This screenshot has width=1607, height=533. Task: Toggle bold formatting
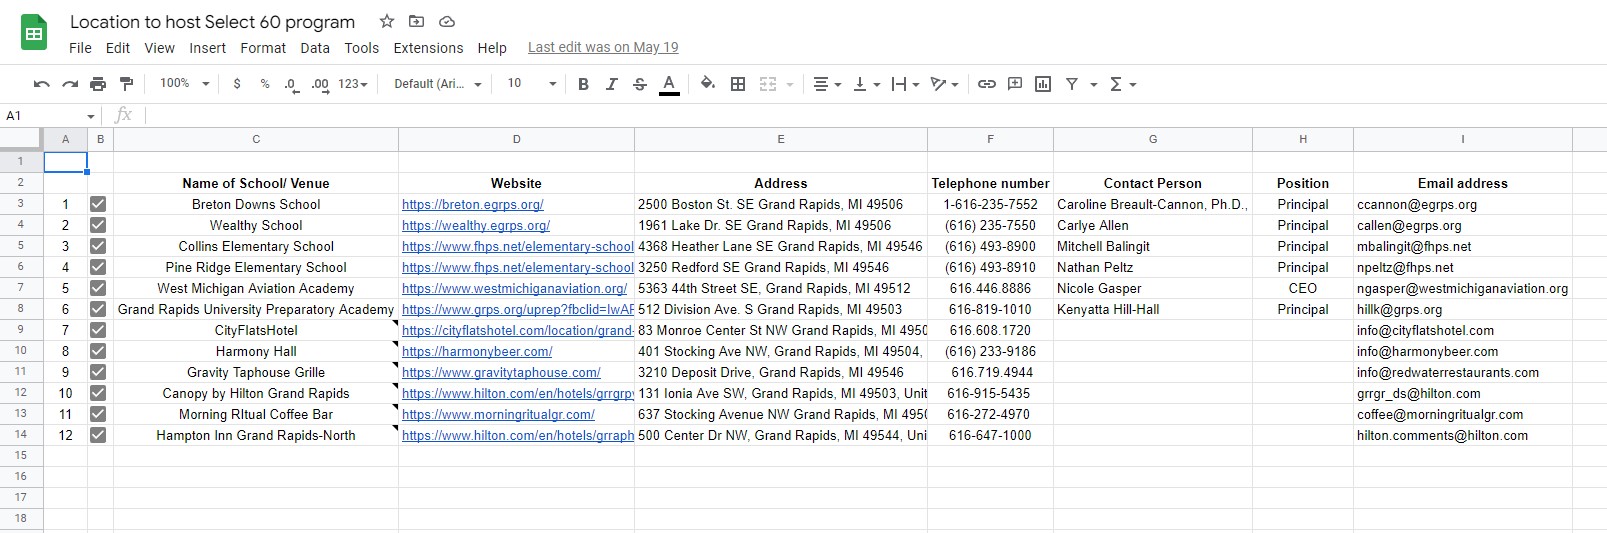[583, 84]
